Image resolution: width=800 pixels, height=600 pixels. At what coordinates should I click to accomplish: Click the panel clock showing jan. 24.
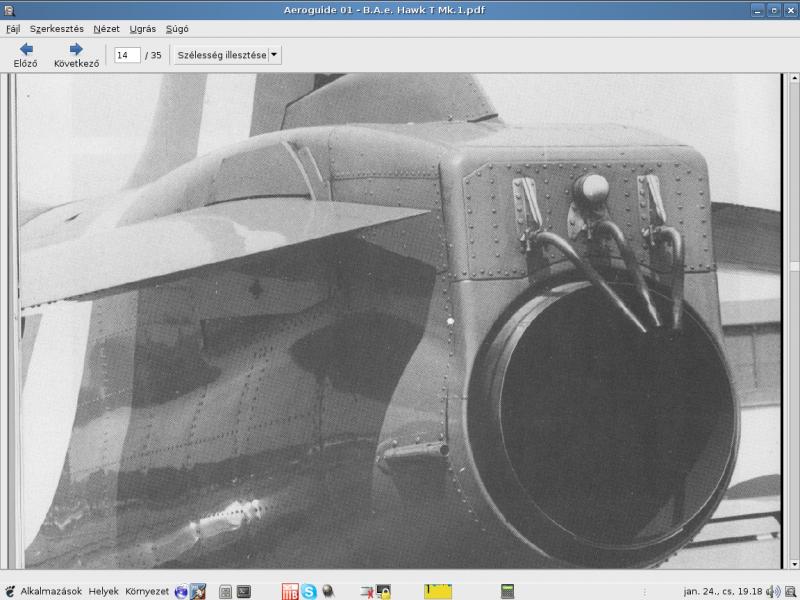click(722, 591)
